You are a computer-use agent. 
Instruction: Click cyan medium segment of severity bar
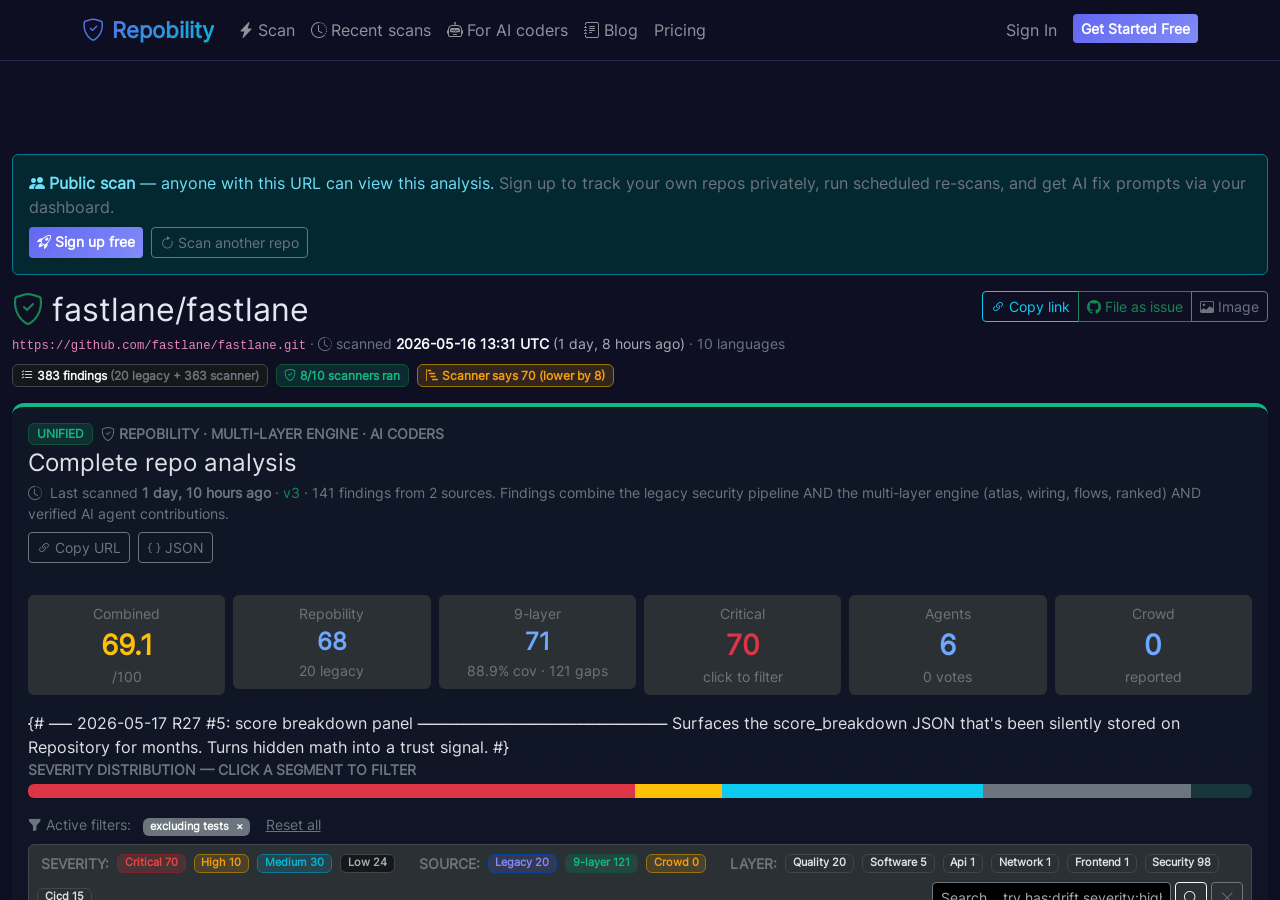852,791
